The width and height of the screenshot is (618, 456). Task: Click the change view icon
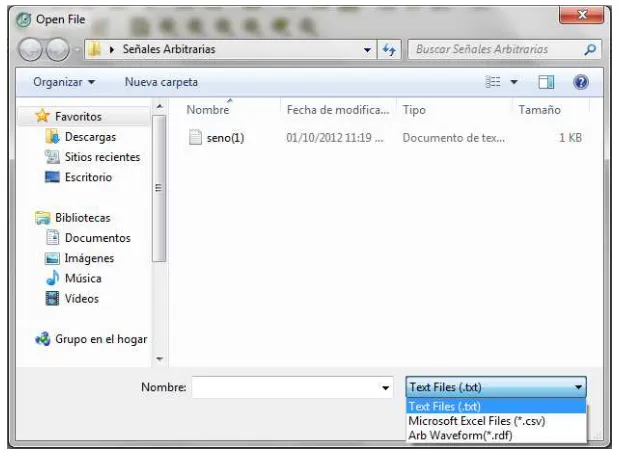pyautogui.click(x=493, y=82)
